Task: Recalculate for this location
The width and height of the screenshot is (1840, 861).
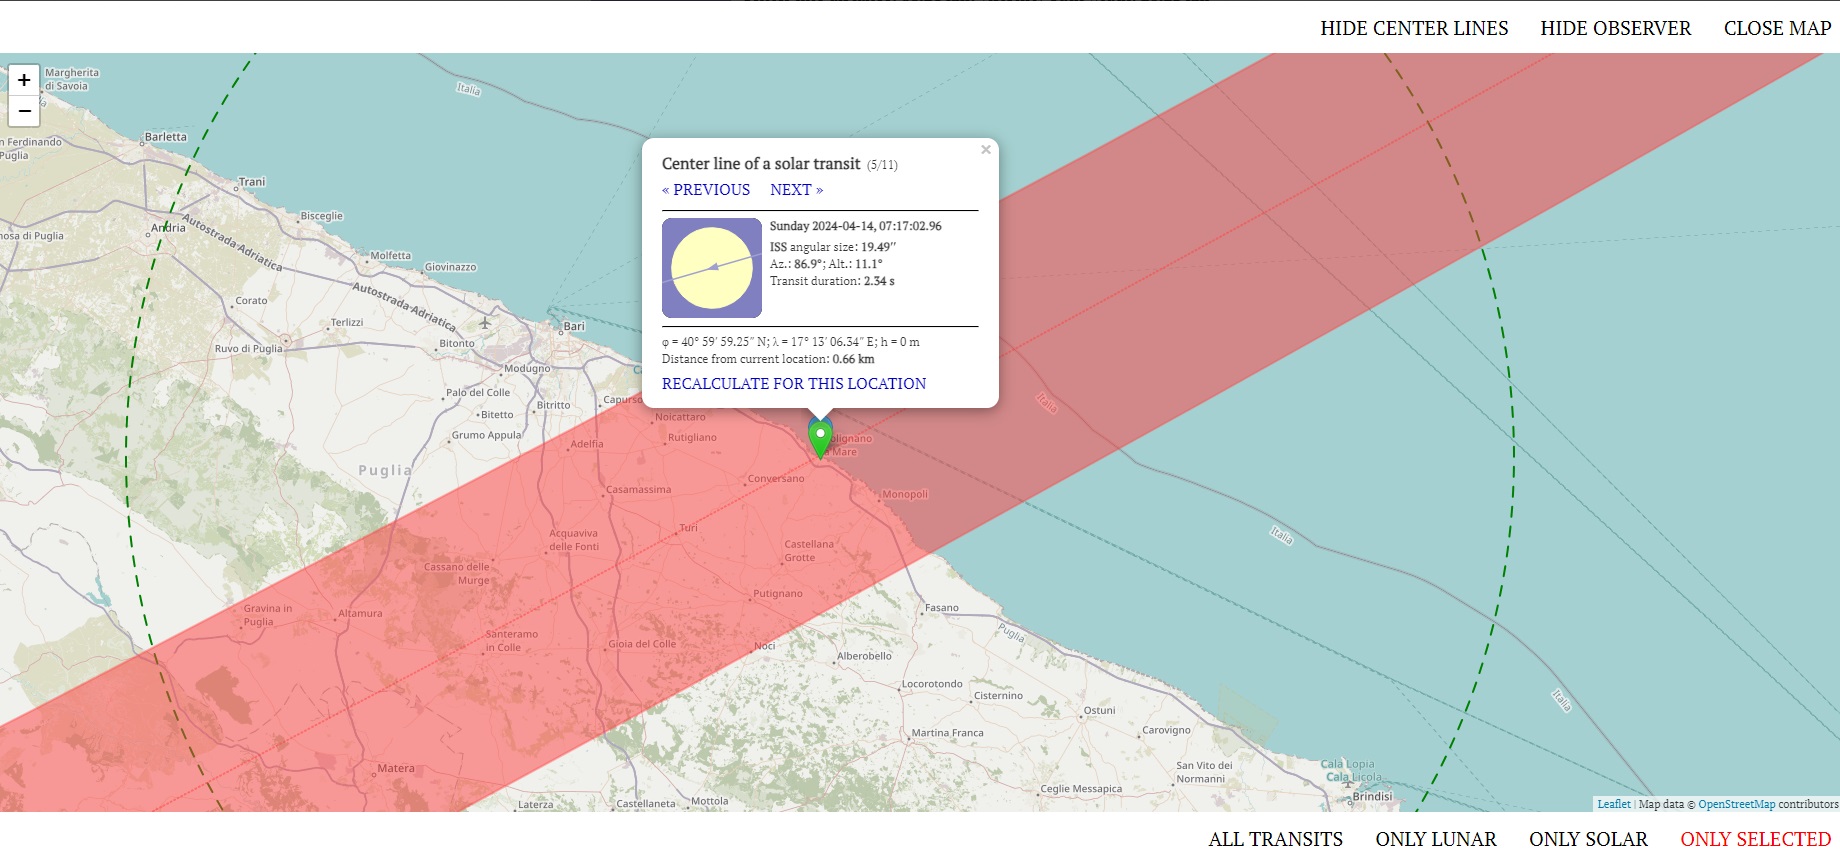Action: coord(793,384)
